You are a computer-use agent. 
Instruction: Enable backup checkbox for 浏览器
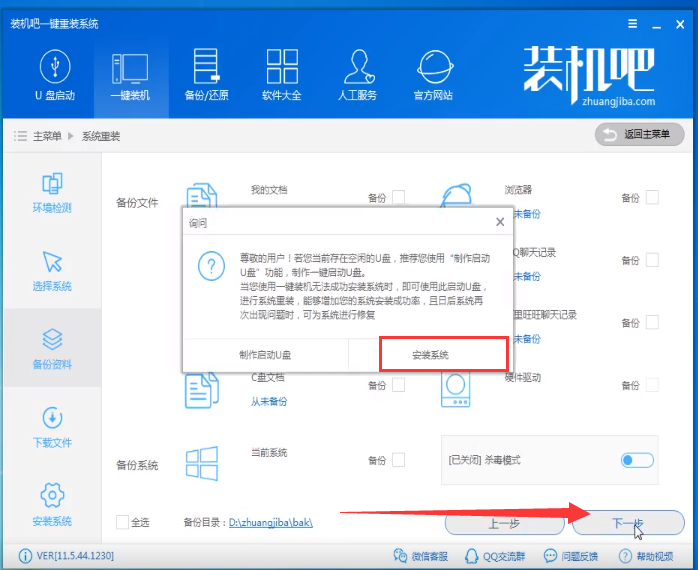click(652, 197)
